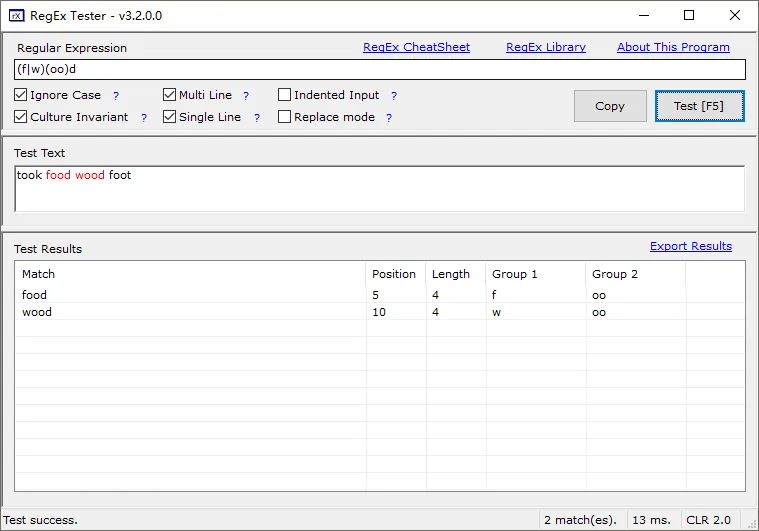Click inside the Regular Expression input field

380,69
